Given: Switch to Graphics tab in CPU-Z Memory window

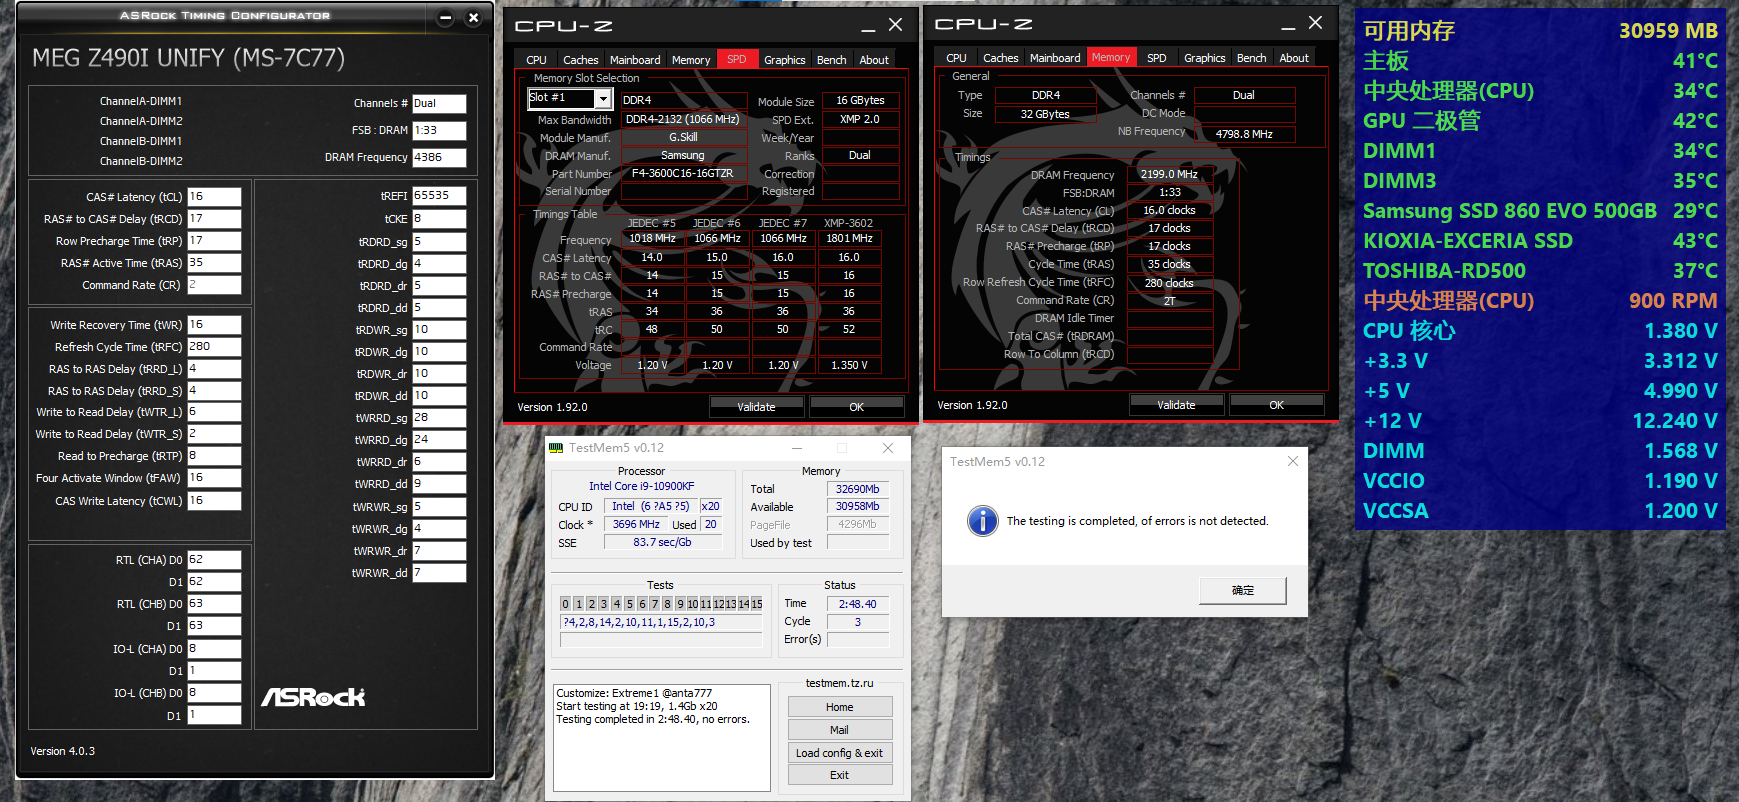Looking at the screenshot, I should tap(1204, 58).
